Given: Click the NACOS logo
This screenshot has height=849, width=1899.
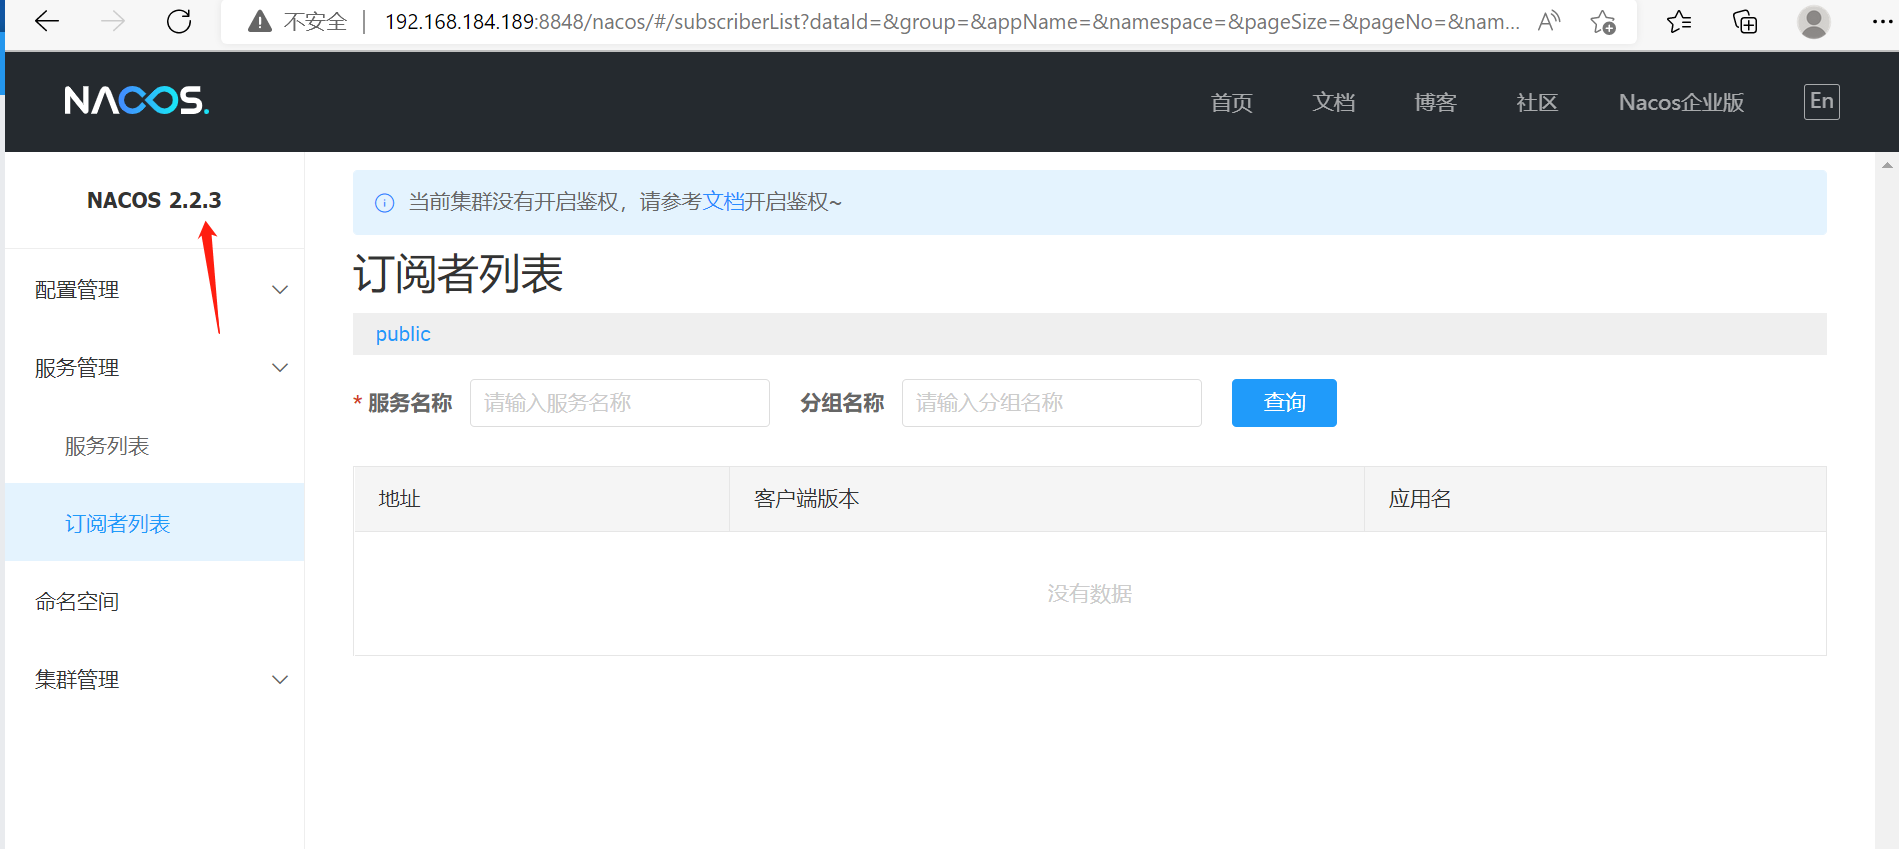Looking at the screenshot, I should pos(137,100).
